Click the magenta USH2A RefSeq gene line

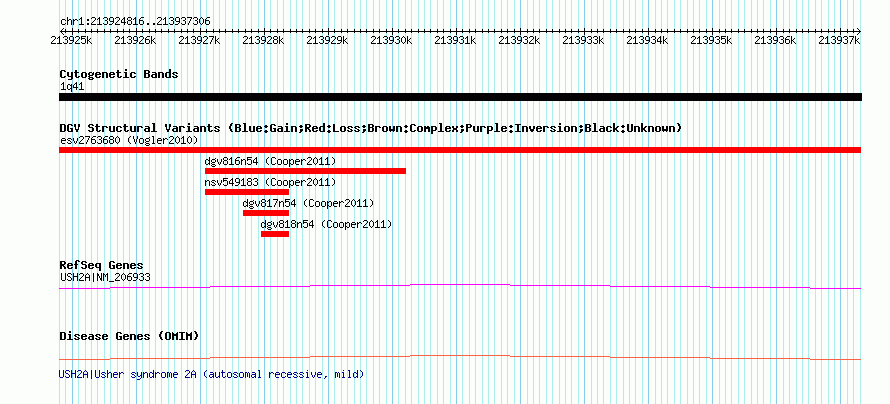tap(460, 287)
